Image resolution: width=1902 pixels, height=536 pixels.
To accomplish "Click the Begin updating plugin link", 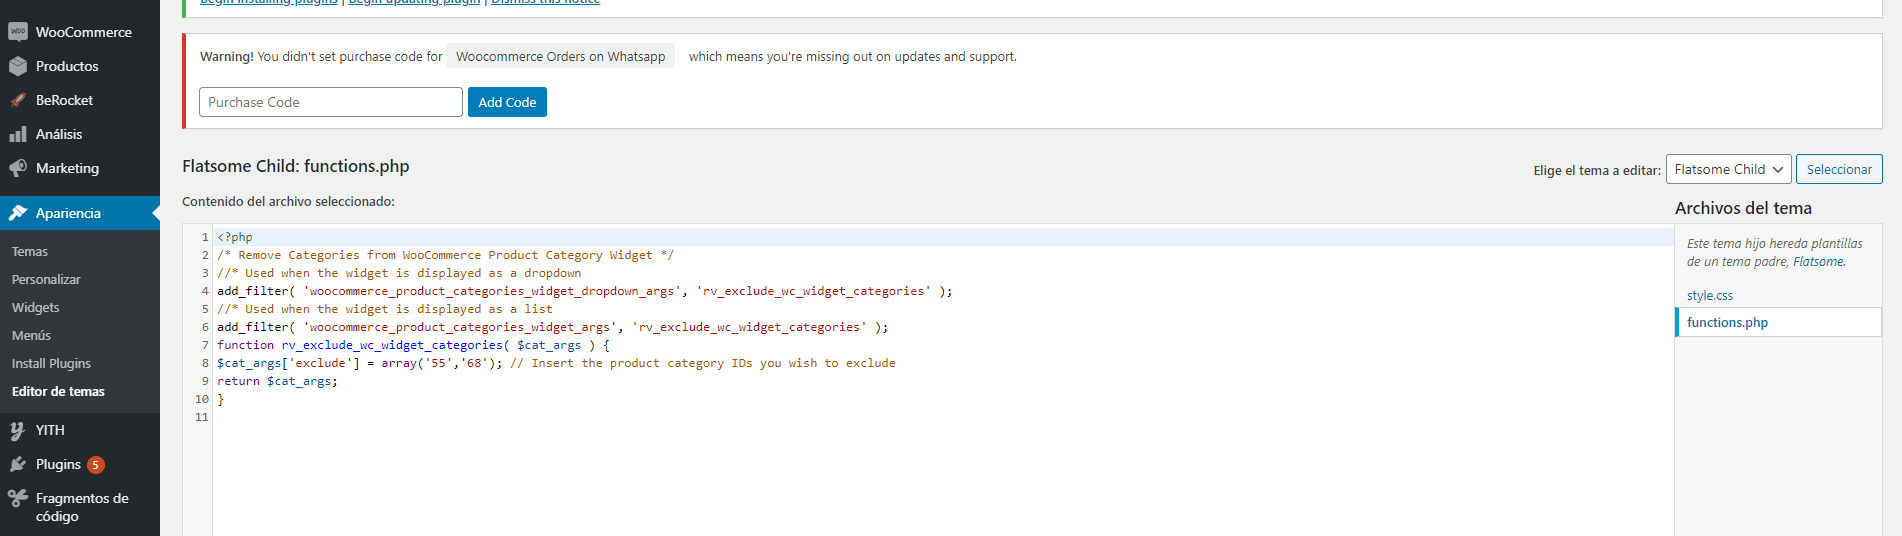I will pos(414,3).
